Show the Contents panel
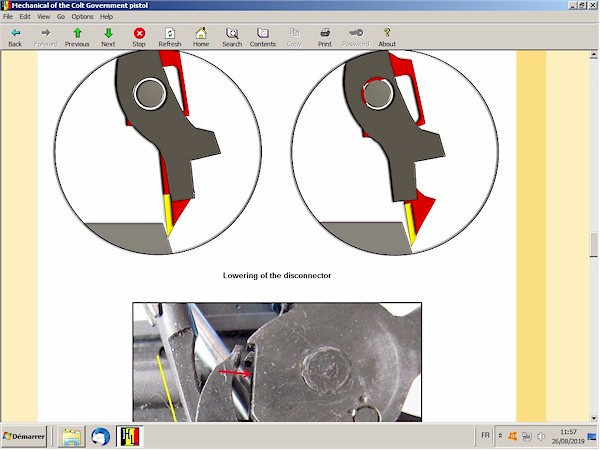 [x=263, y=37]
